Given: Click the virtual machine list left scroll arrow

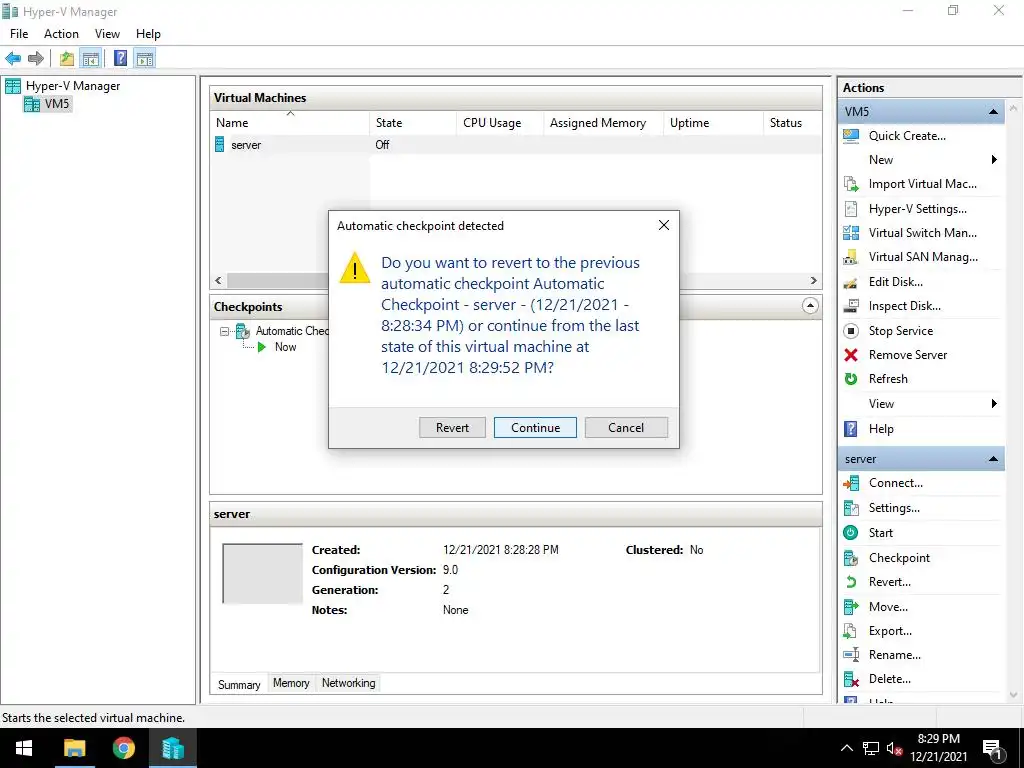Looking at the screenshot, I should pyautogui.click(x=219, y=281).
